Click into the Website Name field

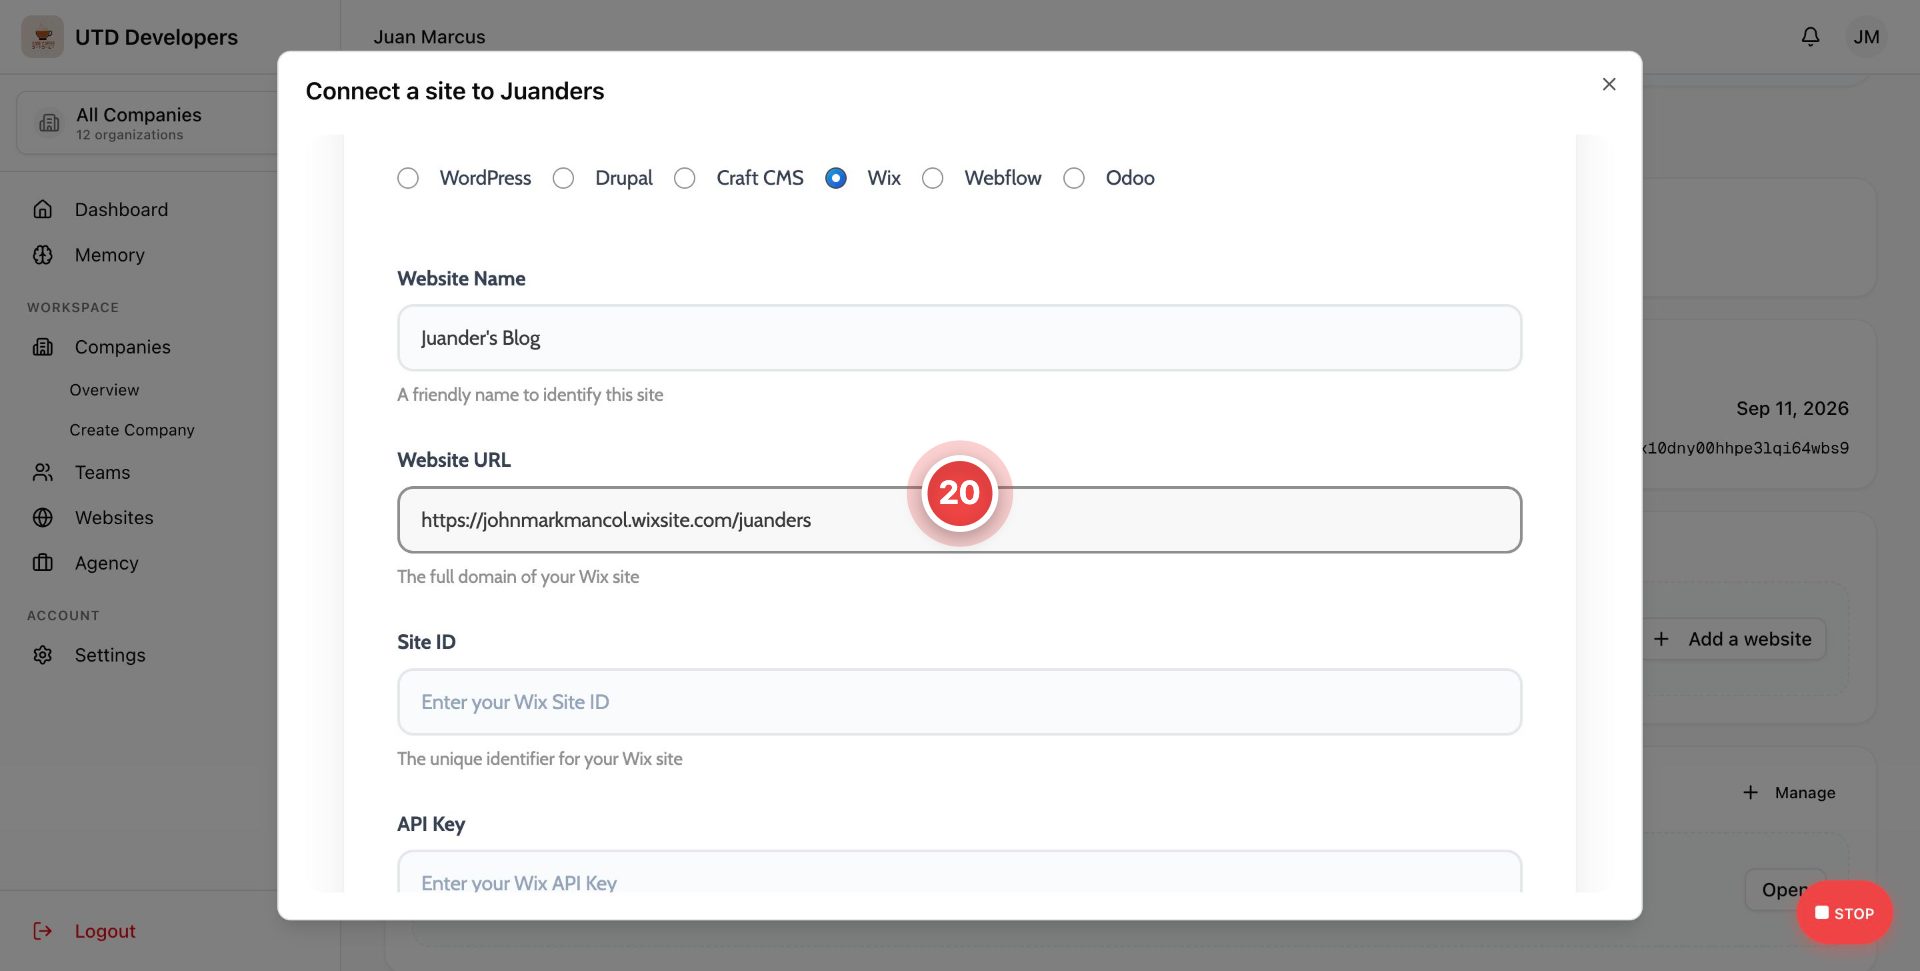(x=959, y=338)
